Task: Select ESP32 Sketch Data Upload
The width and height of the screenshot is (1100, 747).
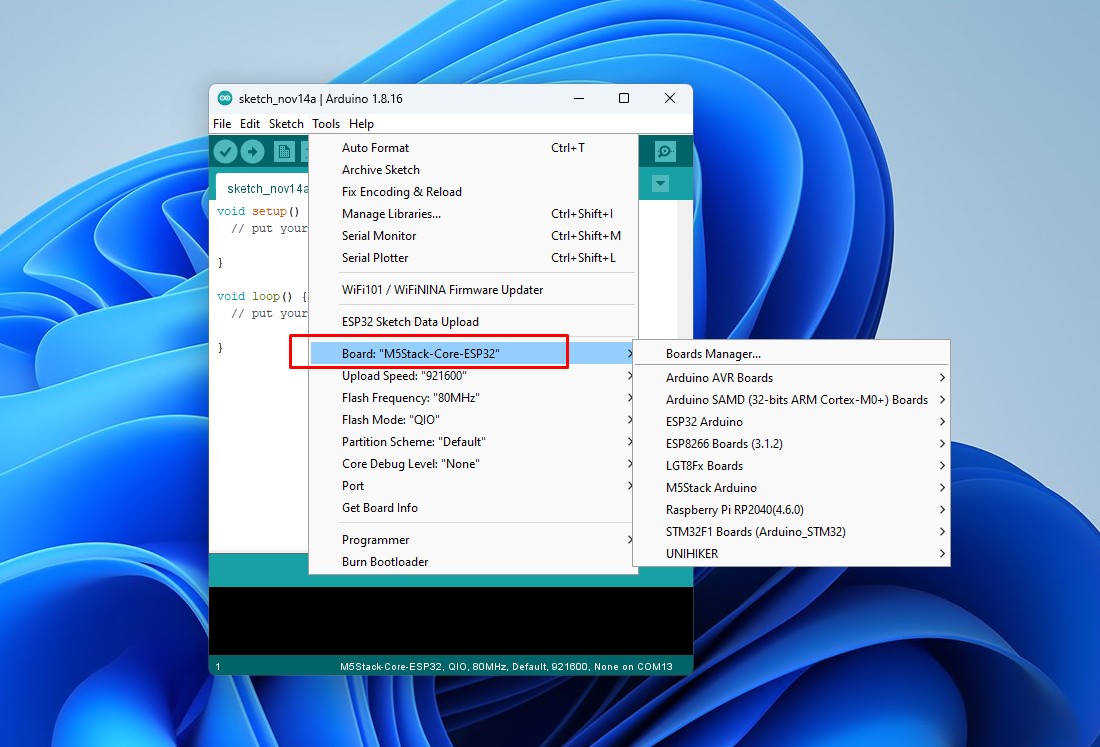Action: [x=410, y=321]
